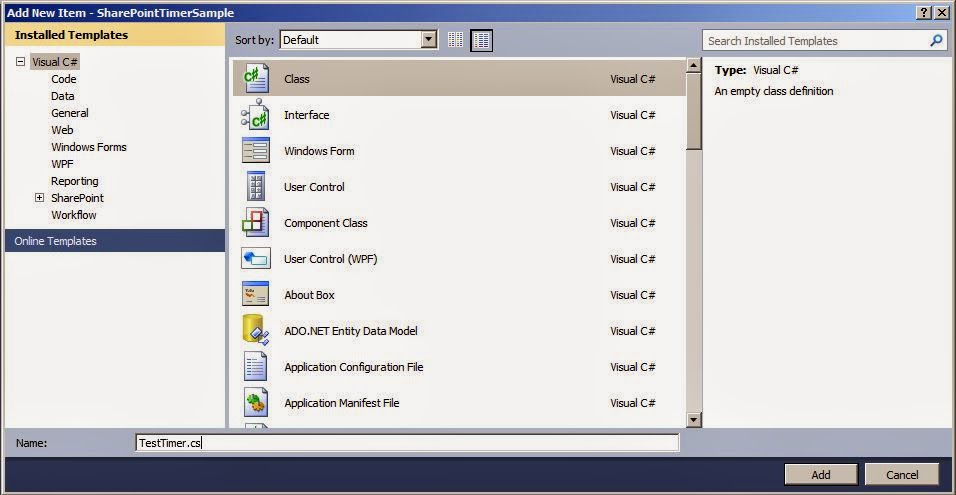The width and height of the screenshot is (956, 495).
Task: Select the Component Class icon
Action: click(x=256, y=223)
